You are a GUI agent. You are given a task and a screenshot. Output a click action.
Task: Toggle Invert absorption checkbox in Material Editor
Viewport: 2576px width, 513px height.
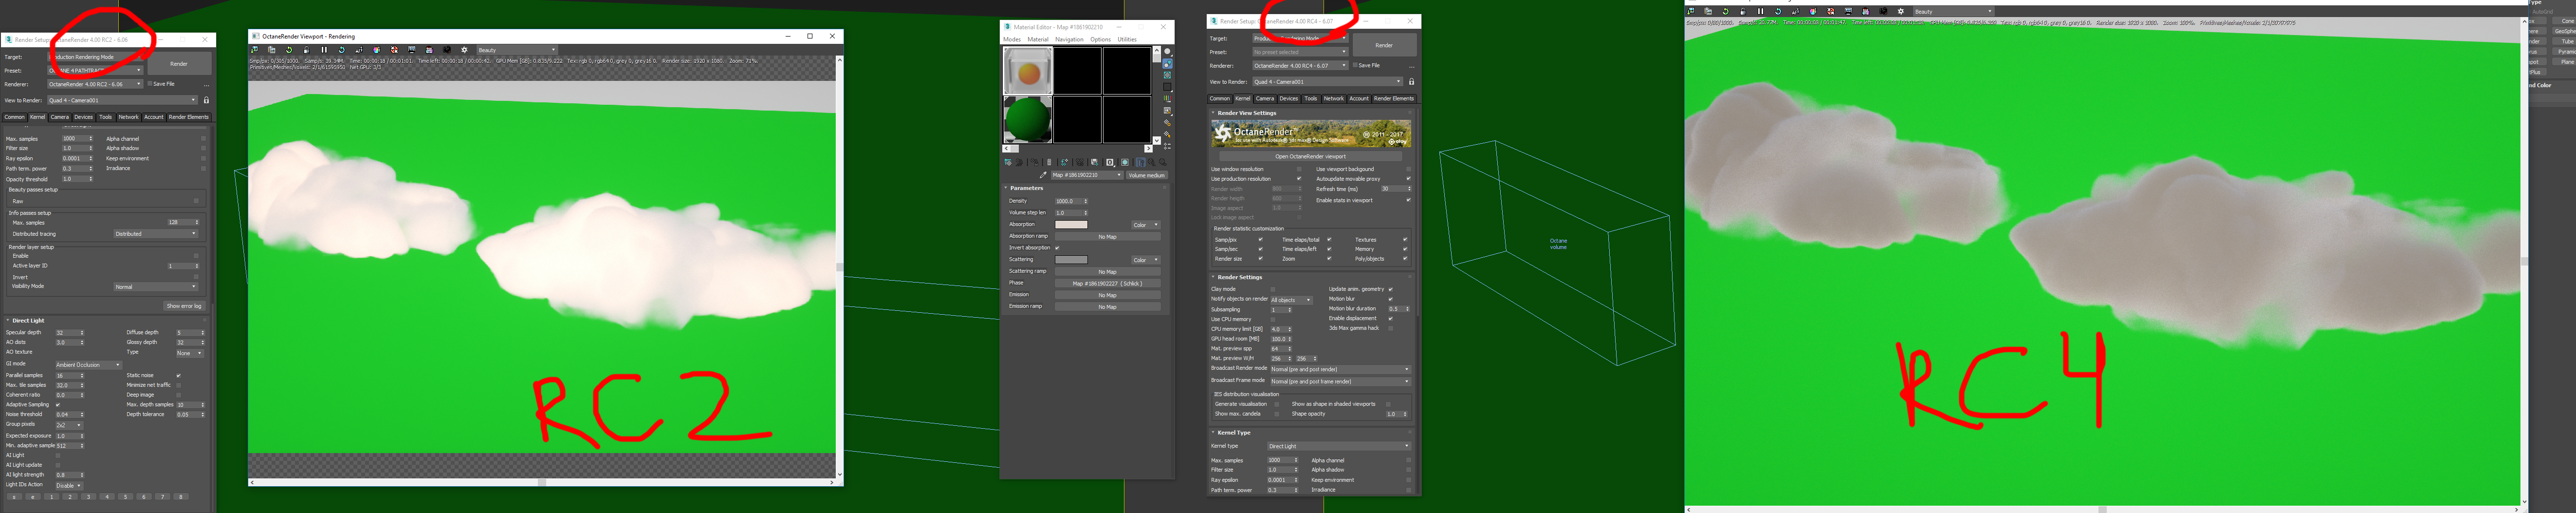pos(1057,248)
